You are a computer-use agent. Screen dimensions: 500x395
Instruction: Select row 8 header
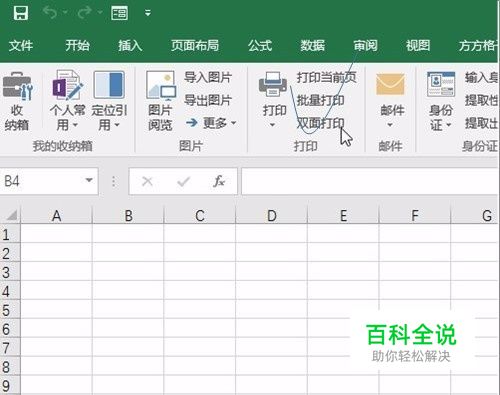point(9,367)
